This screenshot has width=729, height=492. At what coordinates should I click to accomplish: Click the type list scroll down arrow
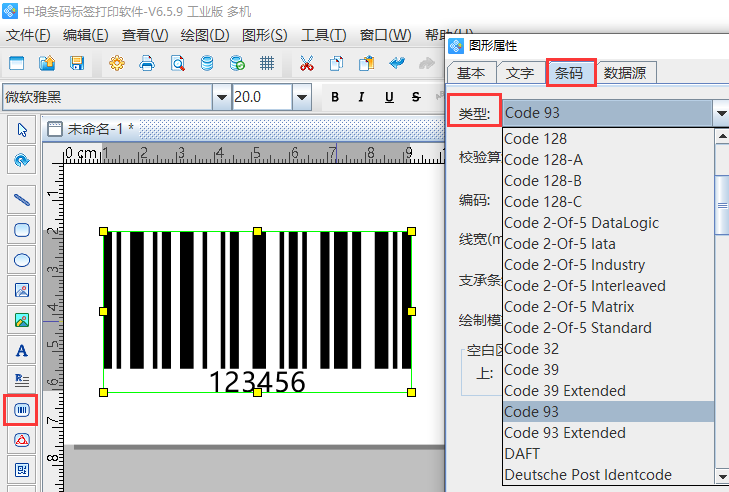pyautogui.click(x=722, y=477)
